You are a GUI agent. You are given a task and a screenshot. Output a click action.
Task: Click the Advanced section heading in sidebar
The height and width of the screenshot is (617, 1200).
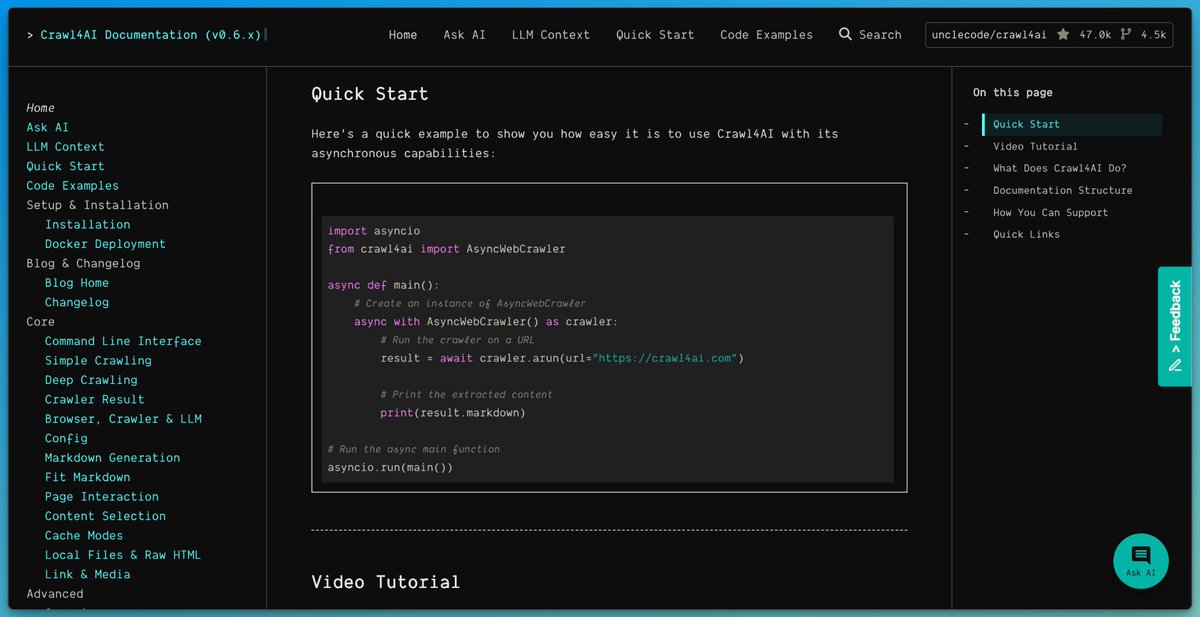[x=55, y=594]
